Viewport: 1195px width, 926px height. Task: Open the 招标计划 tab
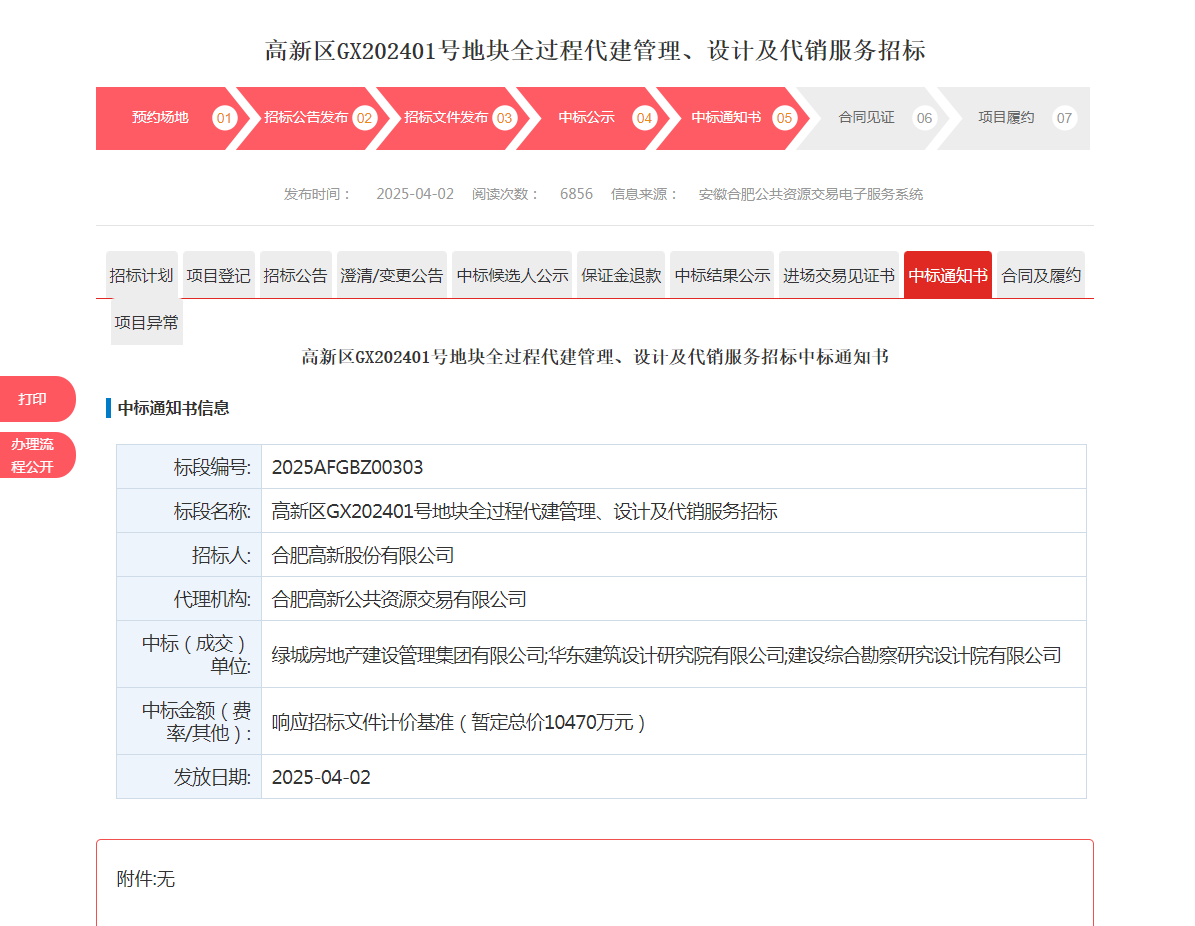coord(142,275)
